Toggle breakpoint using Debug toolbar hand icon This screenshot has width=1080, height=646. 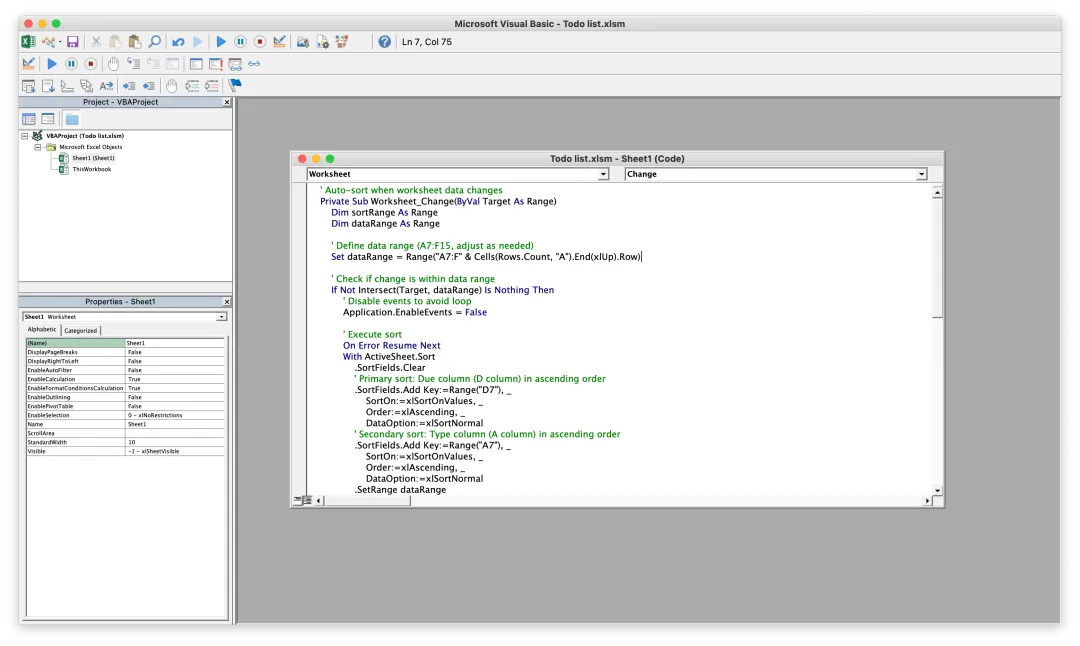pyautogui.click(x=114, y=63)
